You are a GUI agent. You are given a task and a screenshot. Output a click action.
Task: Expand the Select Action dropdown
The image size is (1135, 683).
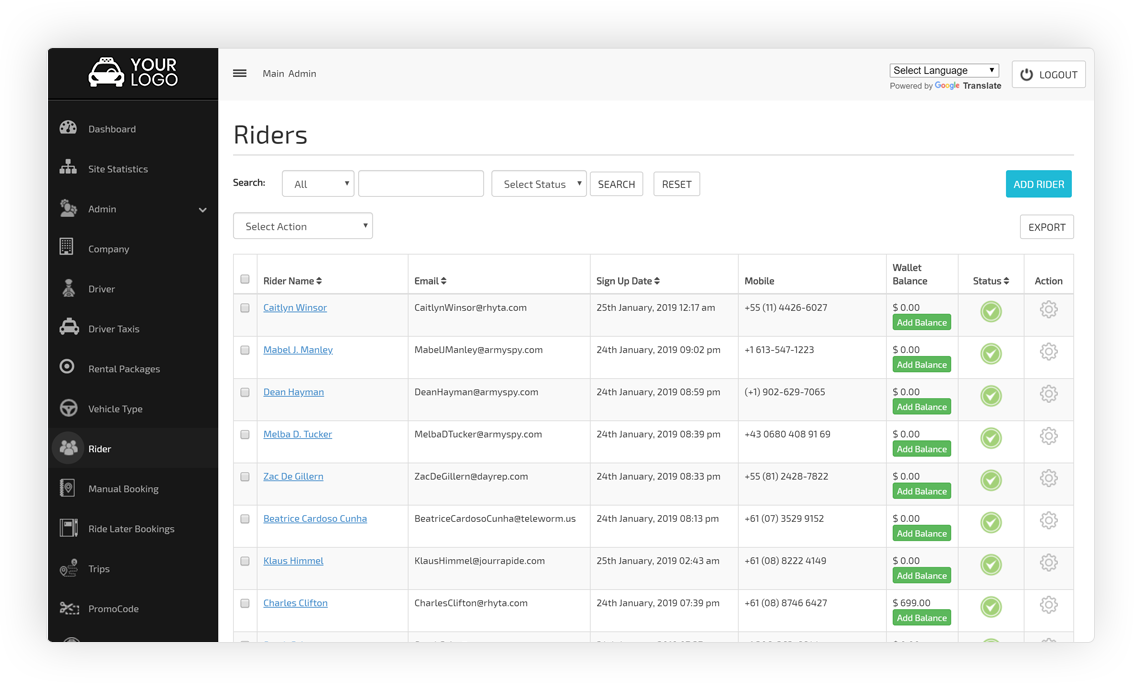tap(302, 226)
